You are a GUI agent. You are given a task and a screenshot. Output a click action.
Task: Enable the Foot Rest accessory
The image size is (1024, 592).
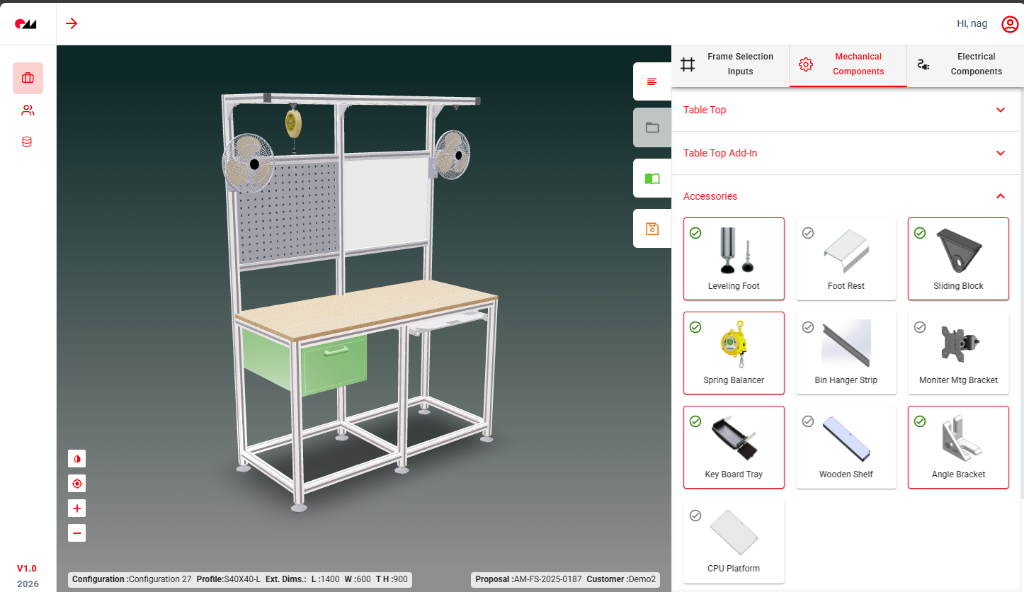(845, 258)
